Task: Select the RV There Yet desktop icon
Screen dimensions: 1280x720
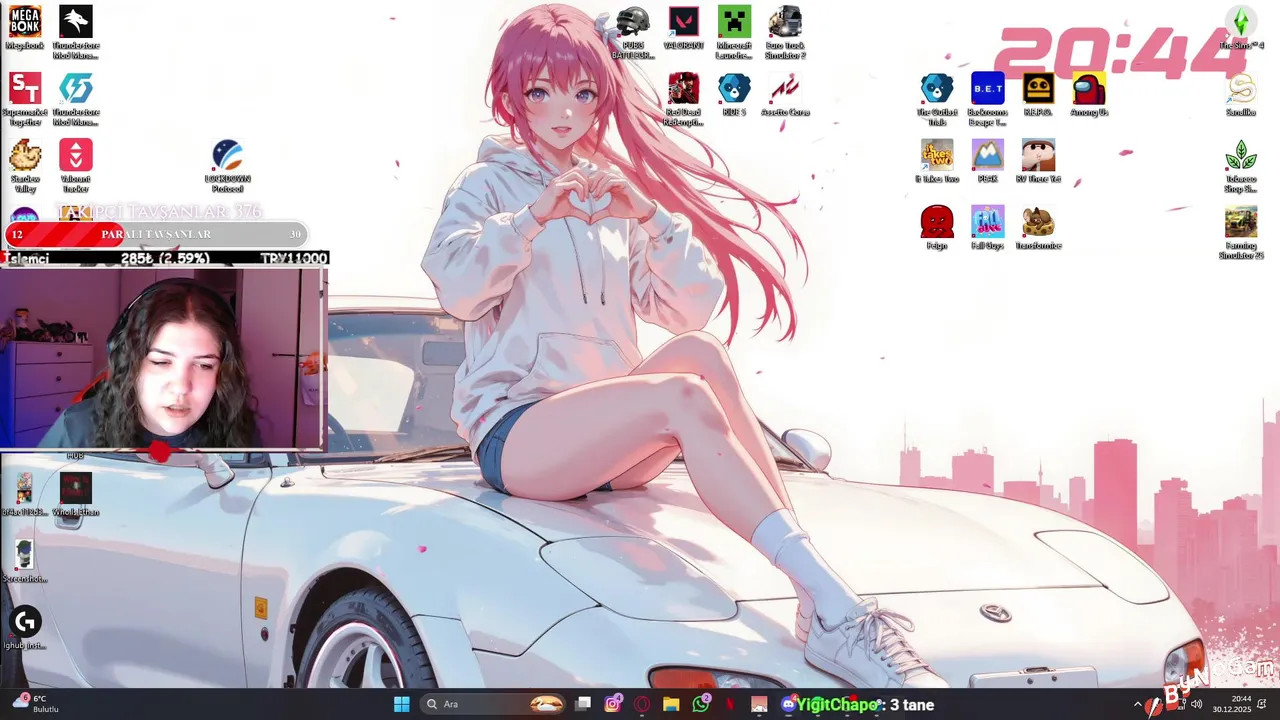Action: [x=1038, y=161]
